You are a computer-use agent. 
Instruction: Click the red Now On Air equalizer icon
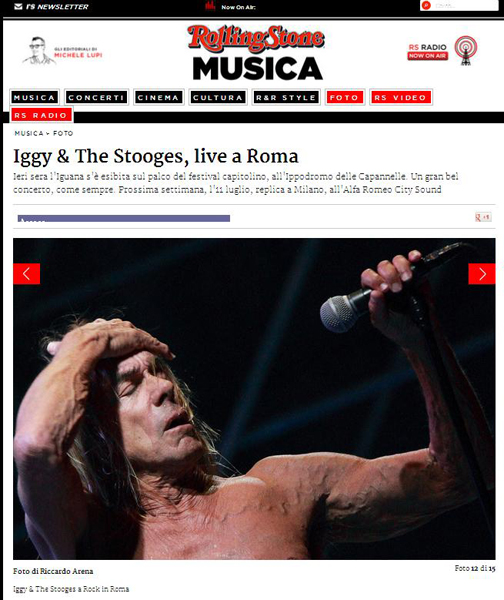click(210, 6)
